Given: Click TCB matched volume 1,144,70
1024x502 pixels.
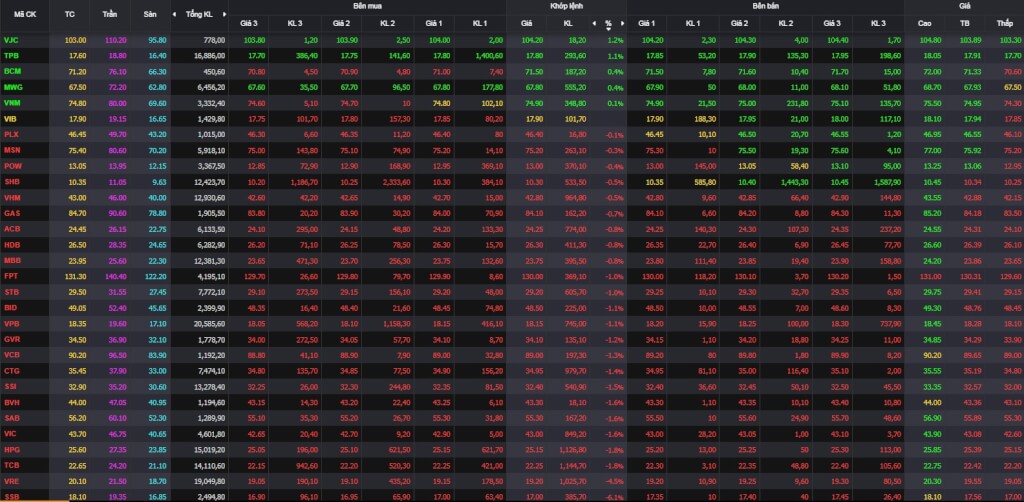Looking at the screenshot, I should pos(572,465).
